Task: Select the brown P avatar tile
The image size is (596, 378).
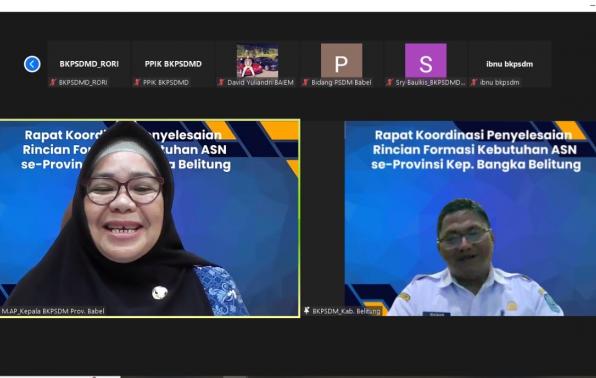Action: pyautogui.click(x=341, y=60)
